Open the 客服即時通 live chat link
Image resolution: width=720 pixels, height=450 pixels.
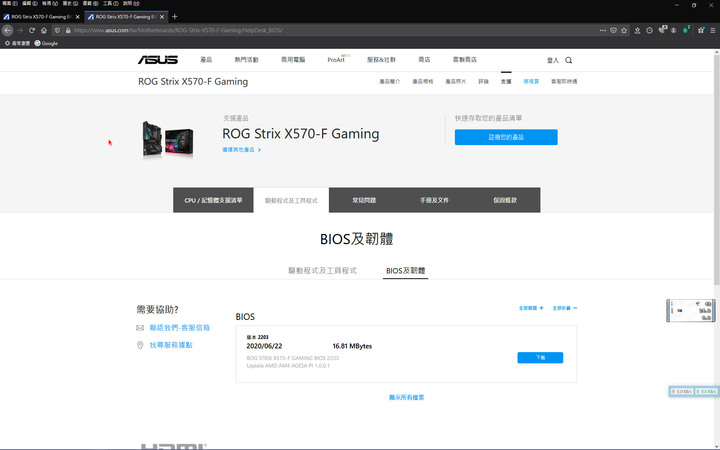click(x=564, y=81)
